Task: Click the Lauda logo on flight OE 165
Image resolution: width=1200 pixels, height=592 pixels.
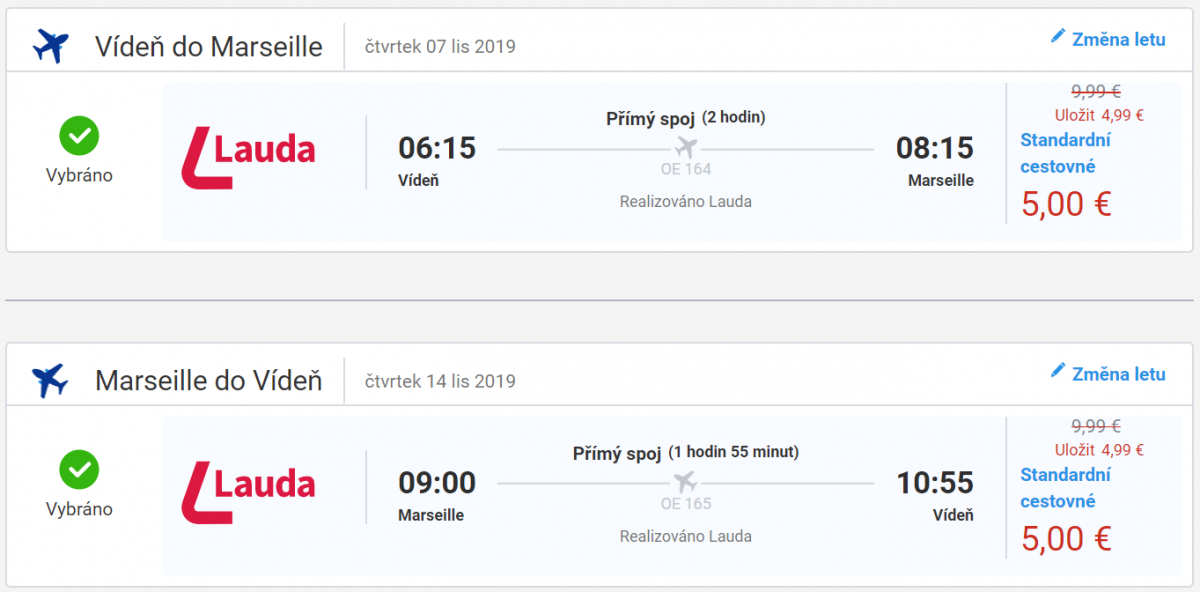Action: 248,492
